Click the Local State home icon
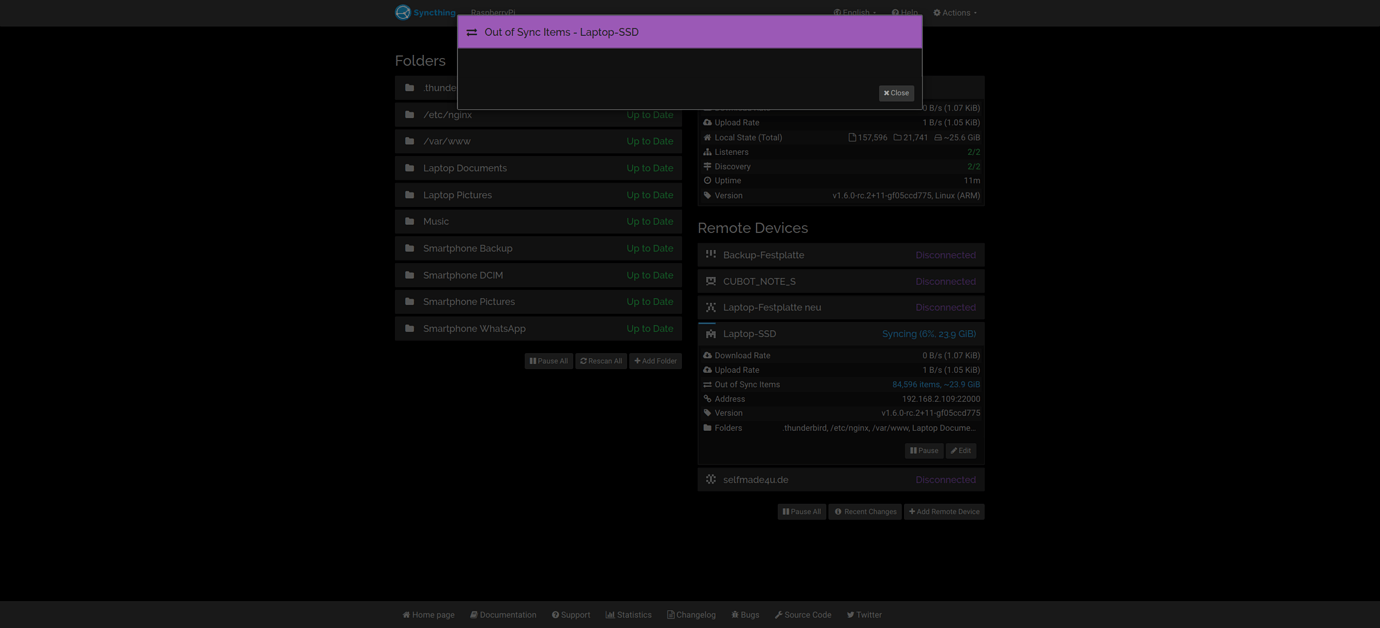This screenshot has height=628, width=1380. pos(707,138)
